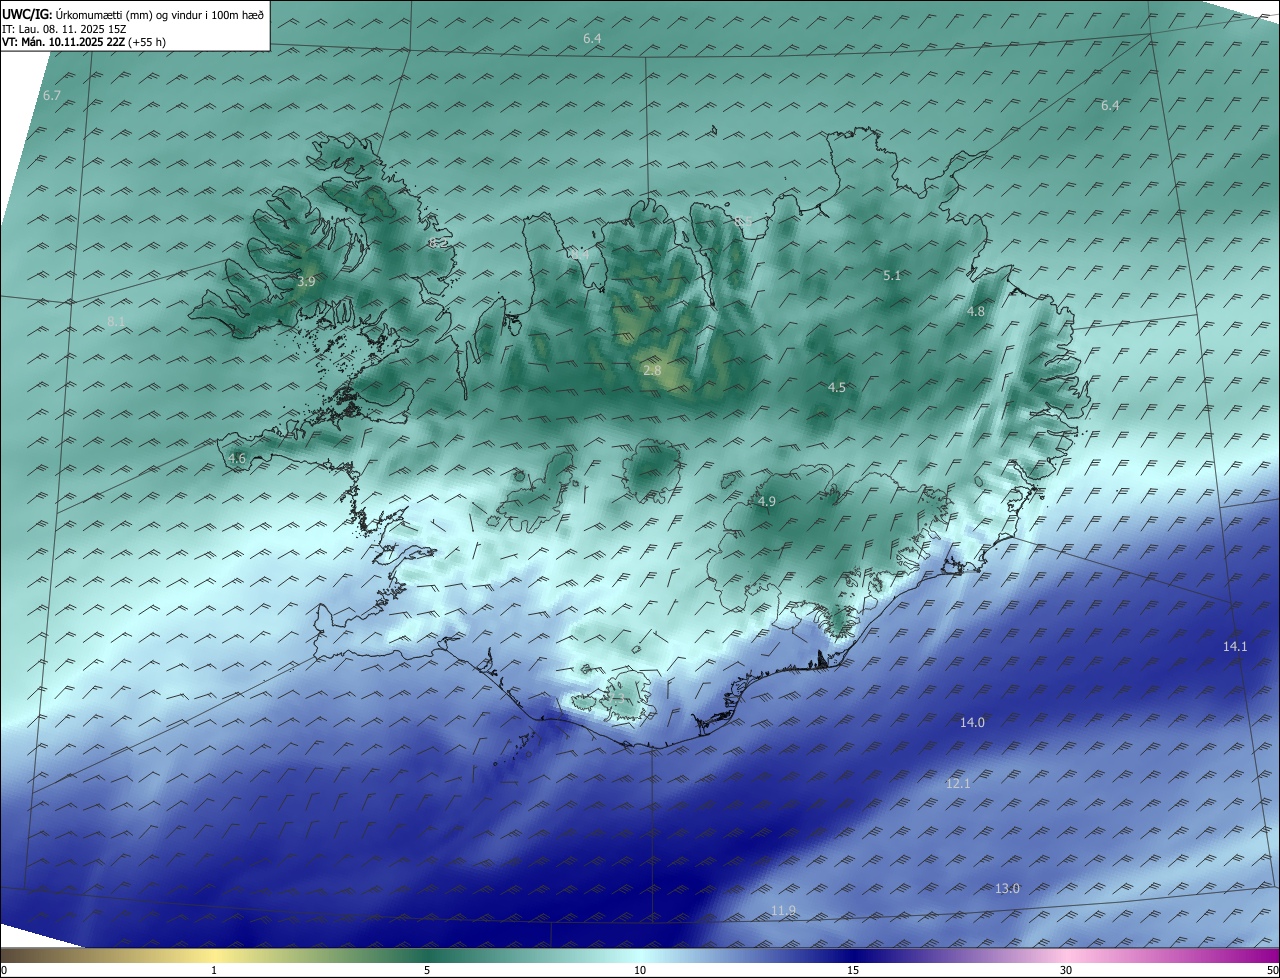This screenshot has height=978, width=1280.
Task: Click the map value 5.1
Action: tap(892, 275)
